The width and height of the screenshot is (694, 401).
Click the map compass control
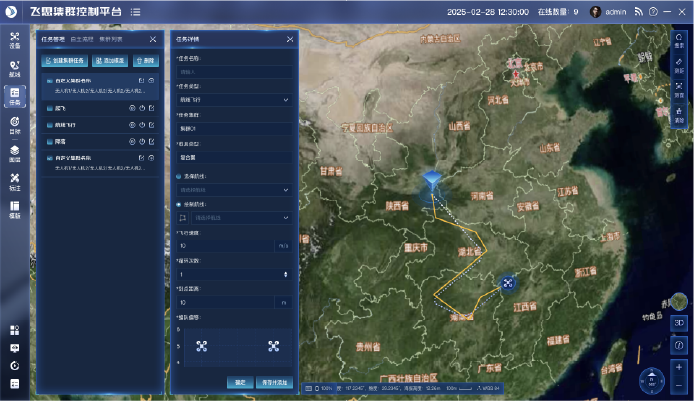[652, 380]
